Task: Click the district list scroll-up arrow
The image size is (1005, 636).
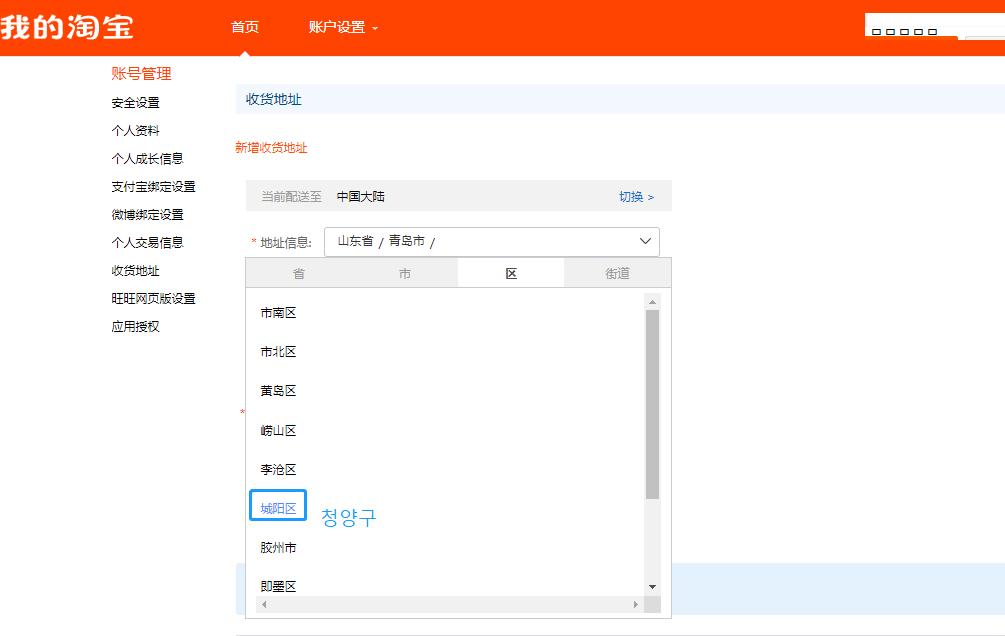Action: 652,302
